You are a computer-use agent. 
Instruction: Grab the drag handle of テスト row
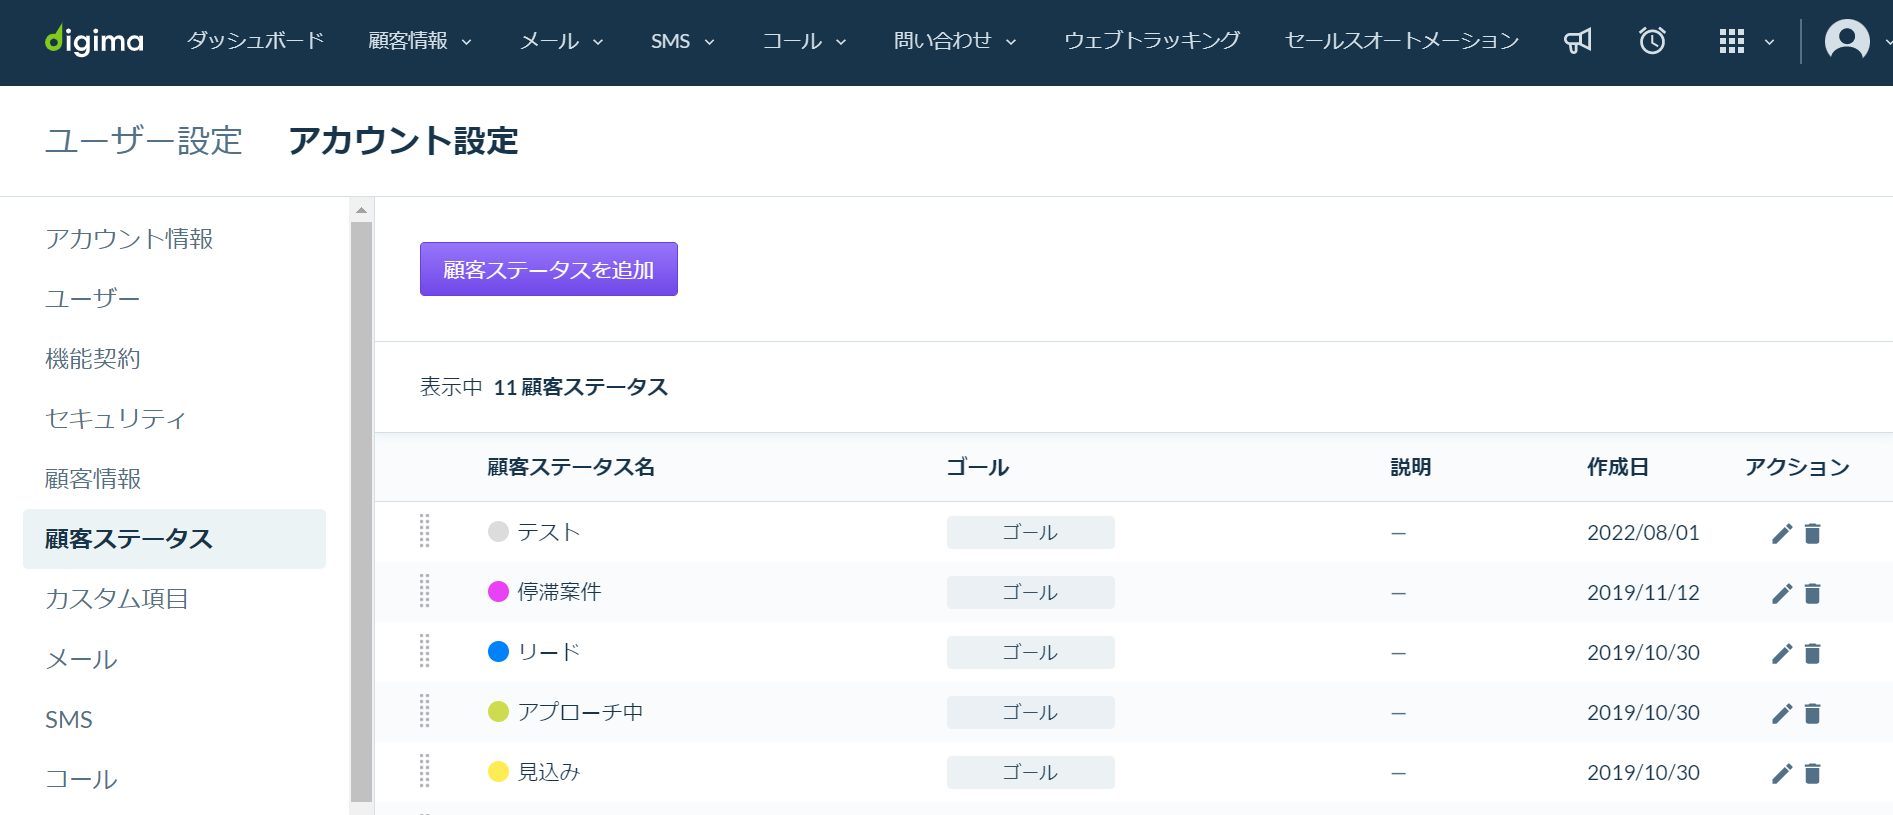click(425, 531)
